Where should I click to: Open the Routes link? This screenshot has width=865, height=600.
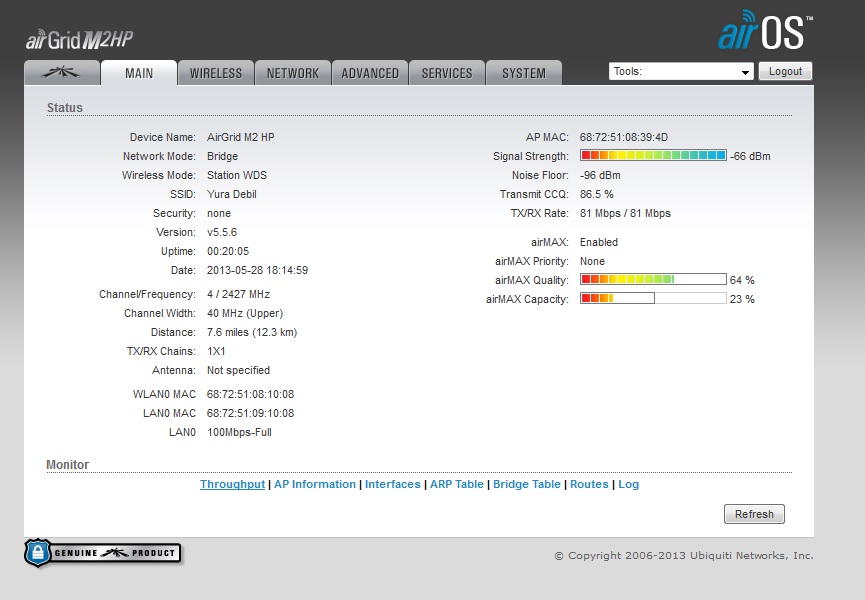pyautogui.click(x=589, y=484)
